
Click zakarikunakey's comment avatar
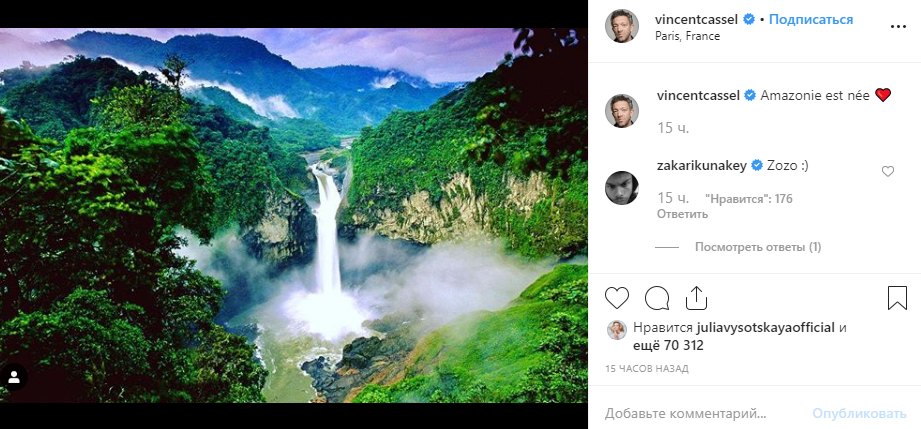(x=622, y=185)
